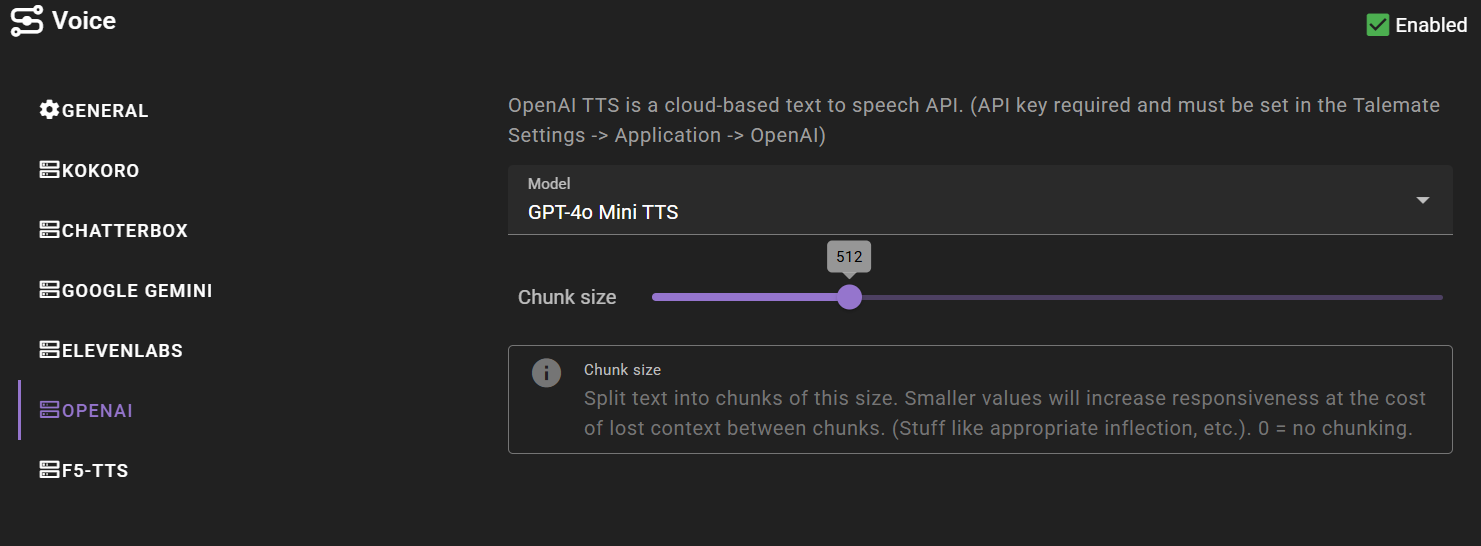Open the Chatterbox settings tab
Viewport: 1481px width, 546px height.
pyautogui.click(x=113, y=230)
